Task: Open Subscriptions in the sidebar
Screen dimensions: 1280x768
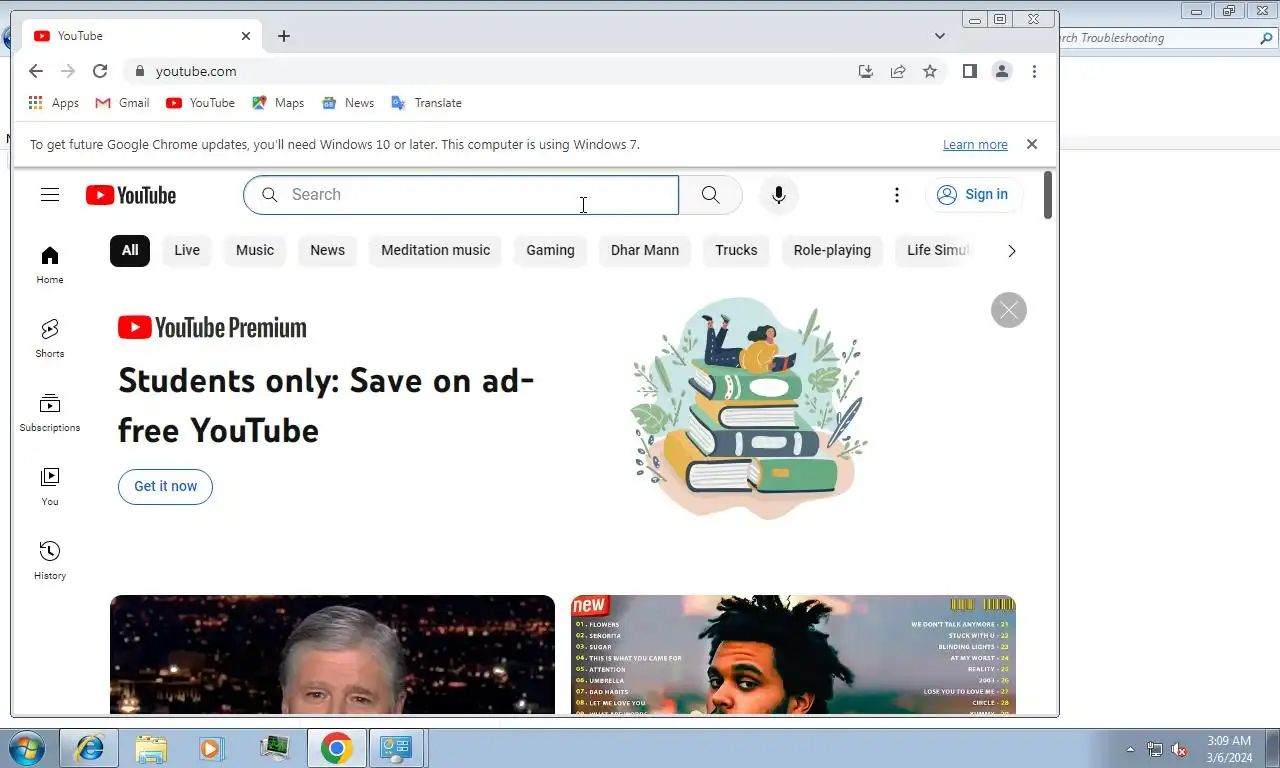Action: [50, 413]
